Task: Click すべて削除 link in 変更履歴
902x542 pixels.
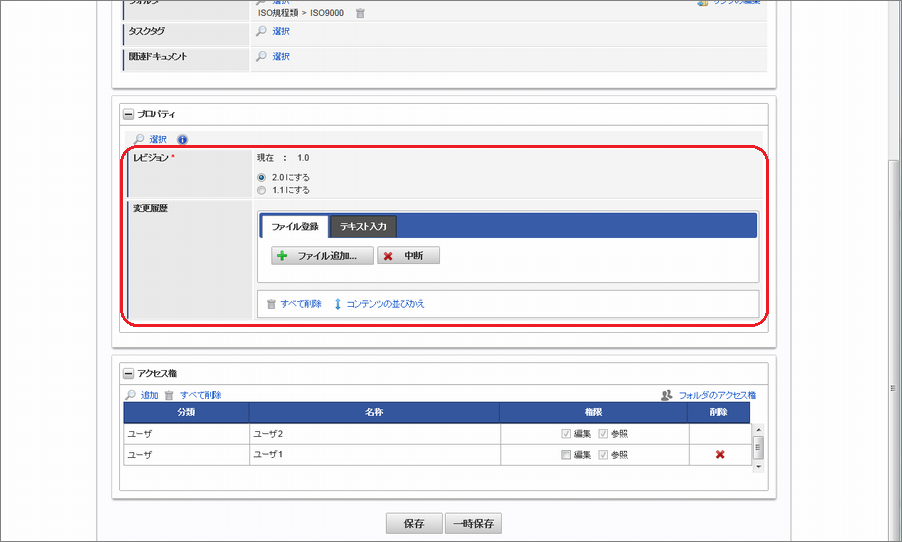Action: point(301,304)
